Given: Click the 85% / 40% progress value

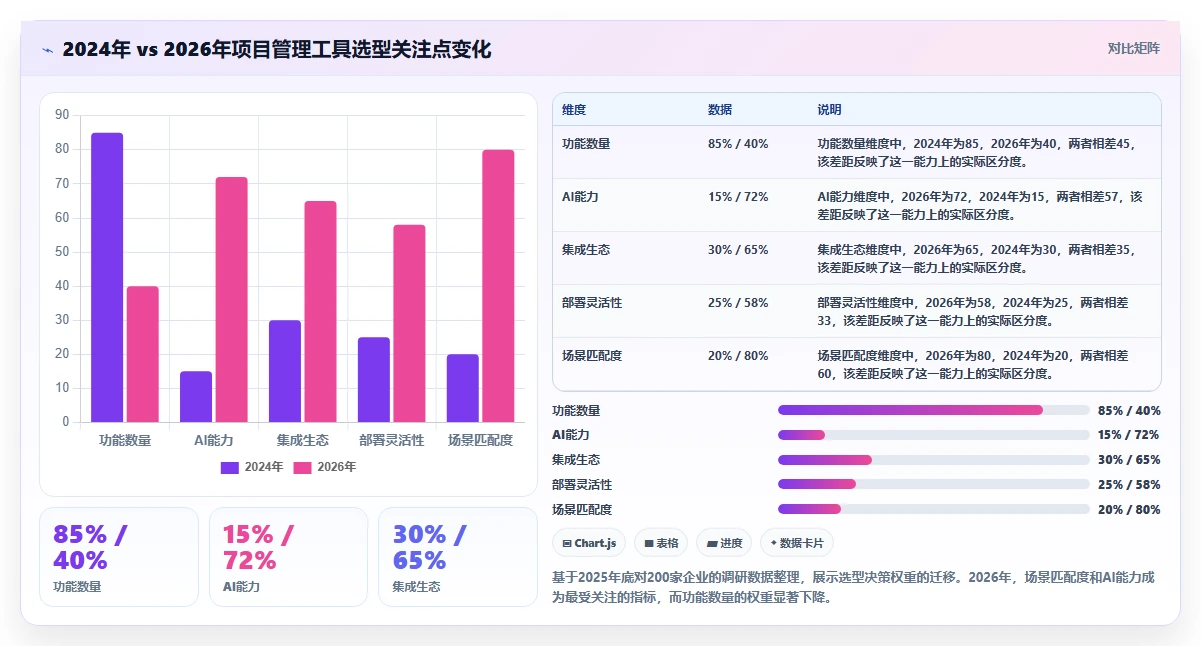Looking at the screenshot, I should point(1129,410).
